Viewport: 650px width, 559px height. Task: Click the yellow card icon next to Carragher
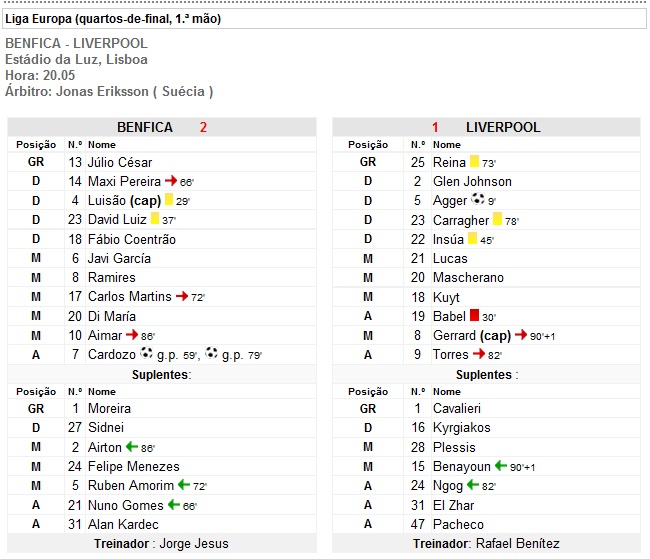tap(497, 219)
